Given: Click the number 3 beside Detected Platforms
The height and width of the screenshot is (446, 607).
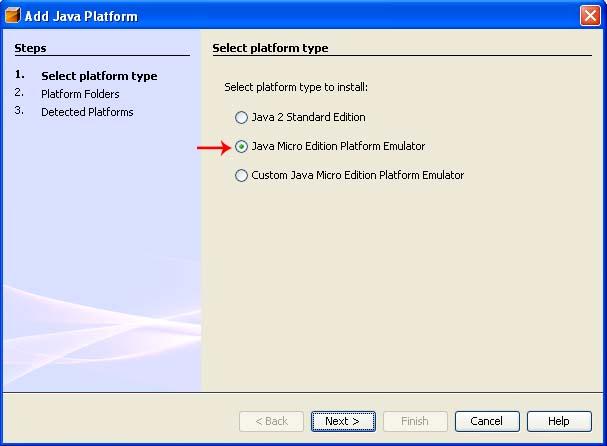Looking at the screenshot, I should (x=19, y=111).
